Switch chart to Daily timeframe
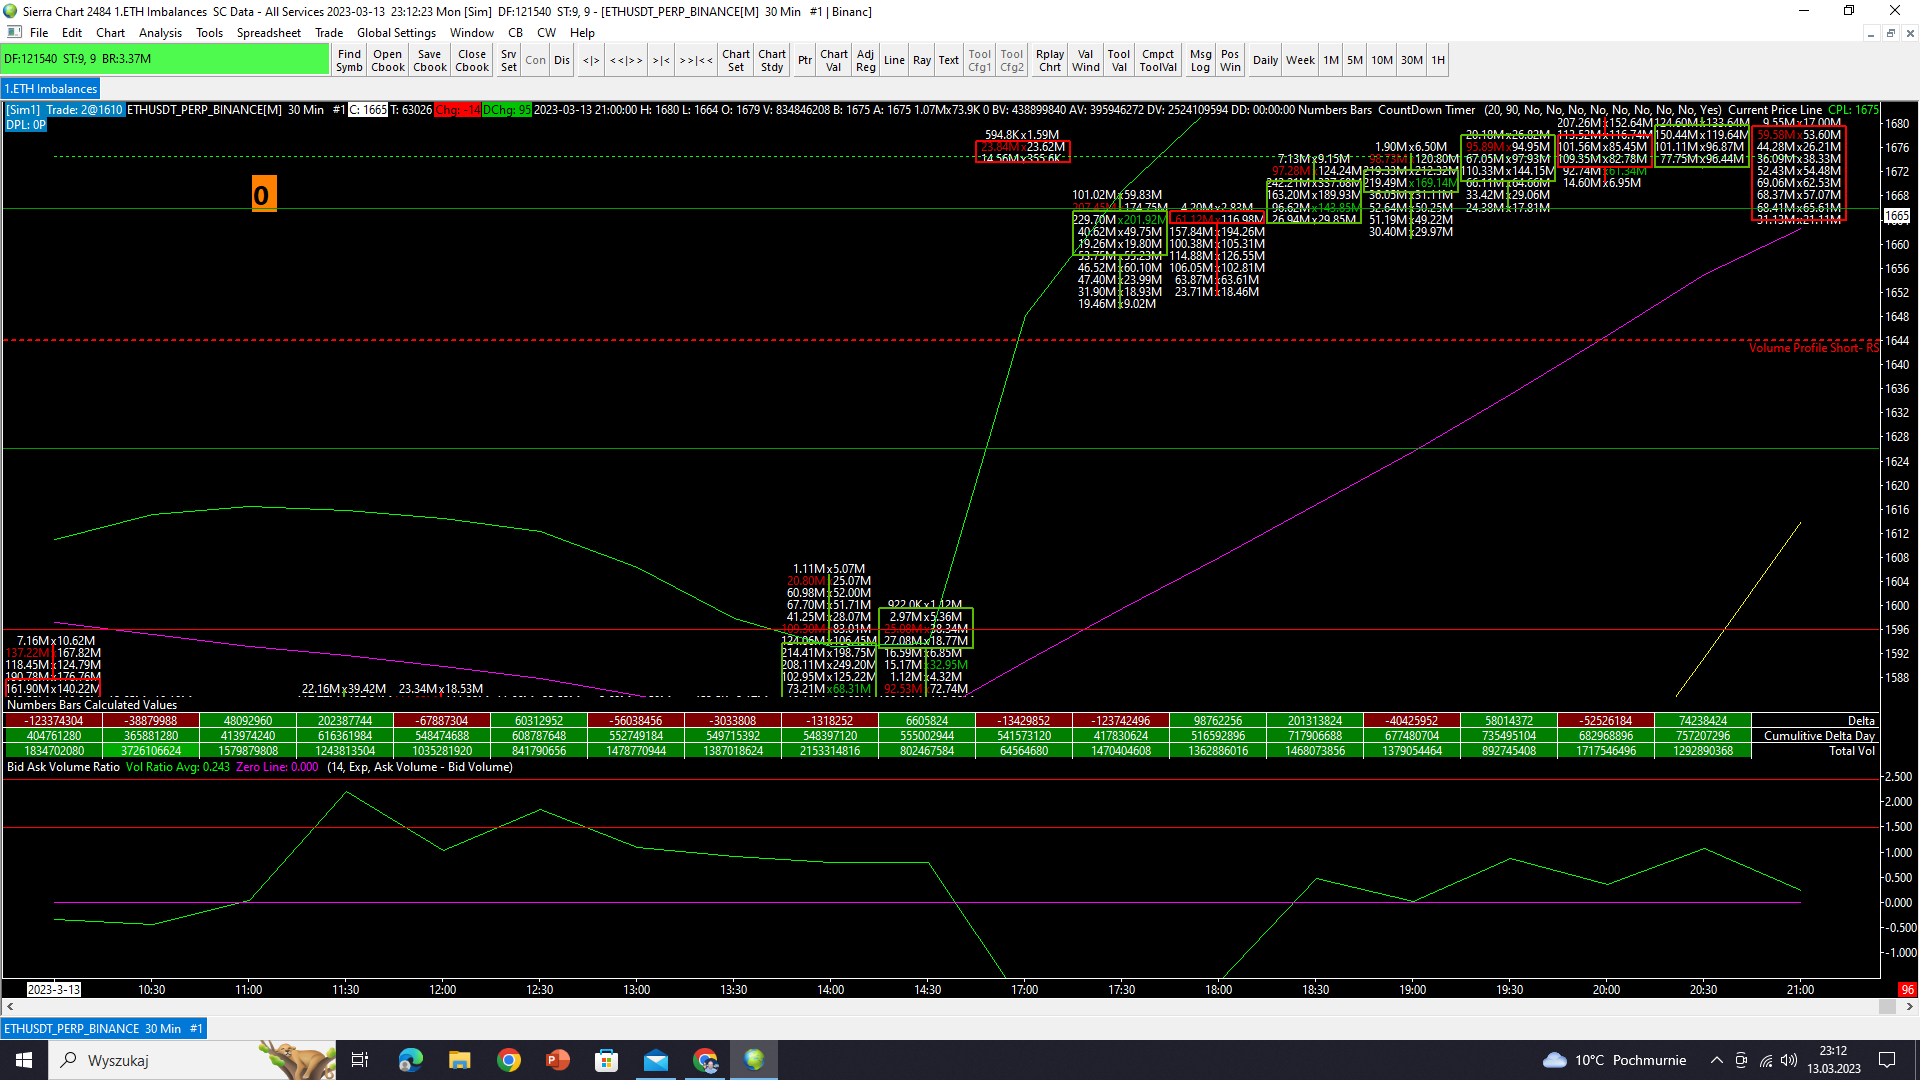This screenshot has width=1920, height=1080. (x=1265, y=60)
